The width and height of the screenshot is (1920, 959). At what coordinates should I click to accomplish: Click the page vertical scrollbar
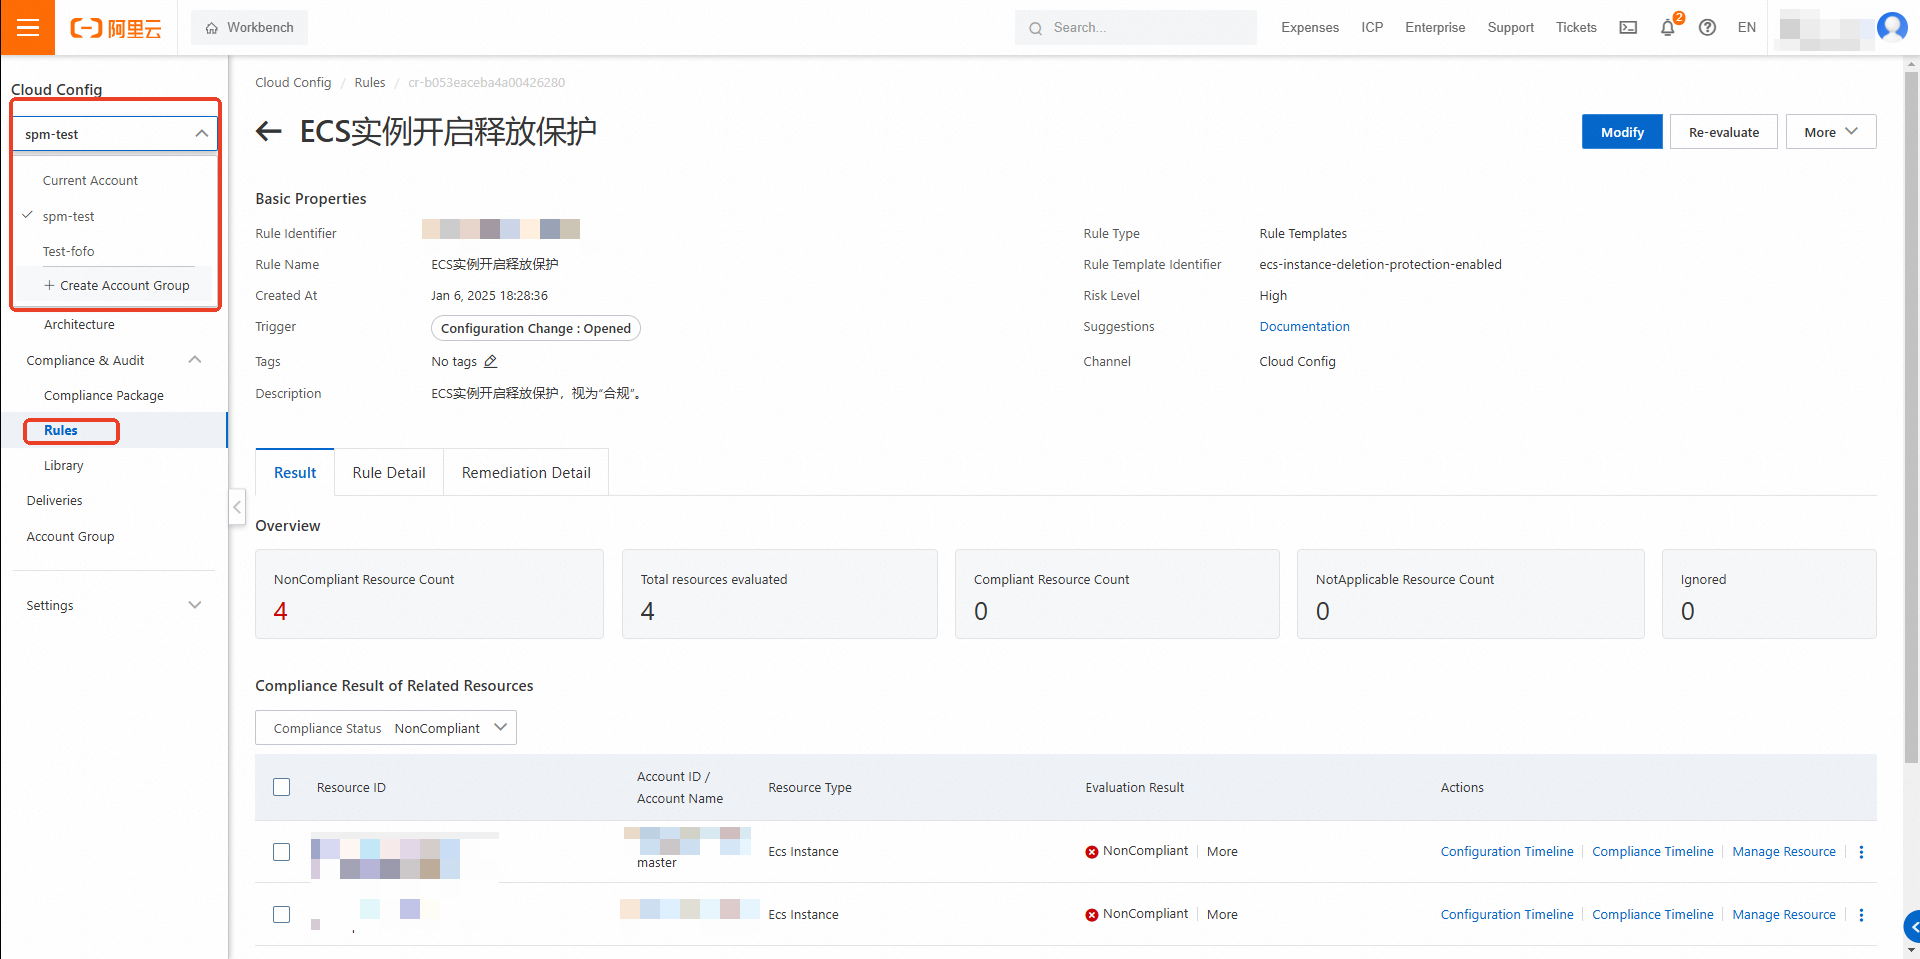click(x=1911, y=418)
